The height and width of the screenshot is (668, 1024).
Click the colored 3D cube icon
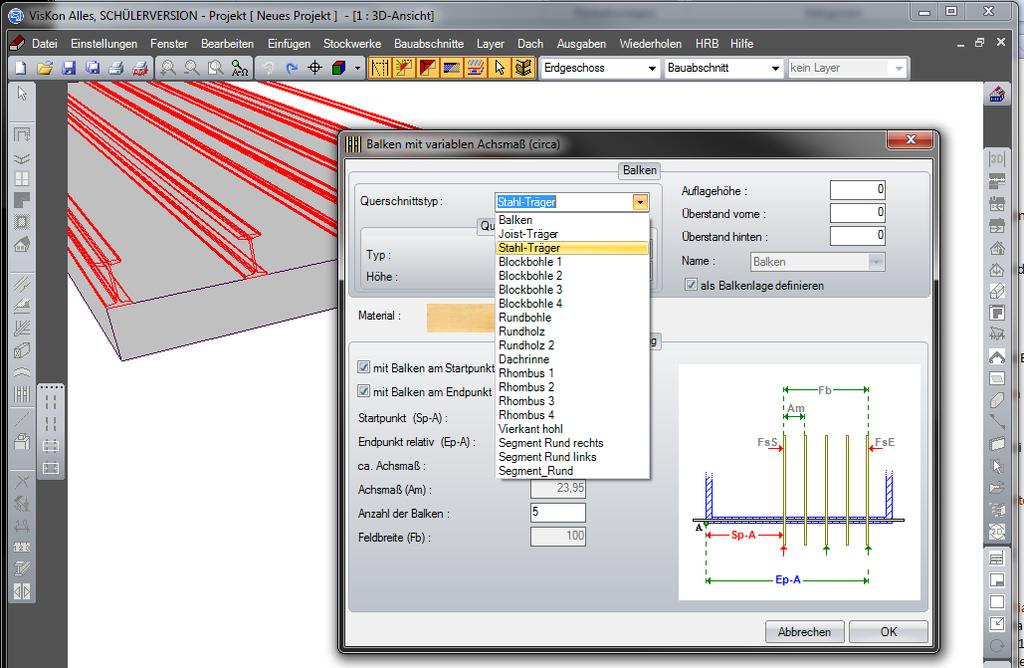(338, 68)
